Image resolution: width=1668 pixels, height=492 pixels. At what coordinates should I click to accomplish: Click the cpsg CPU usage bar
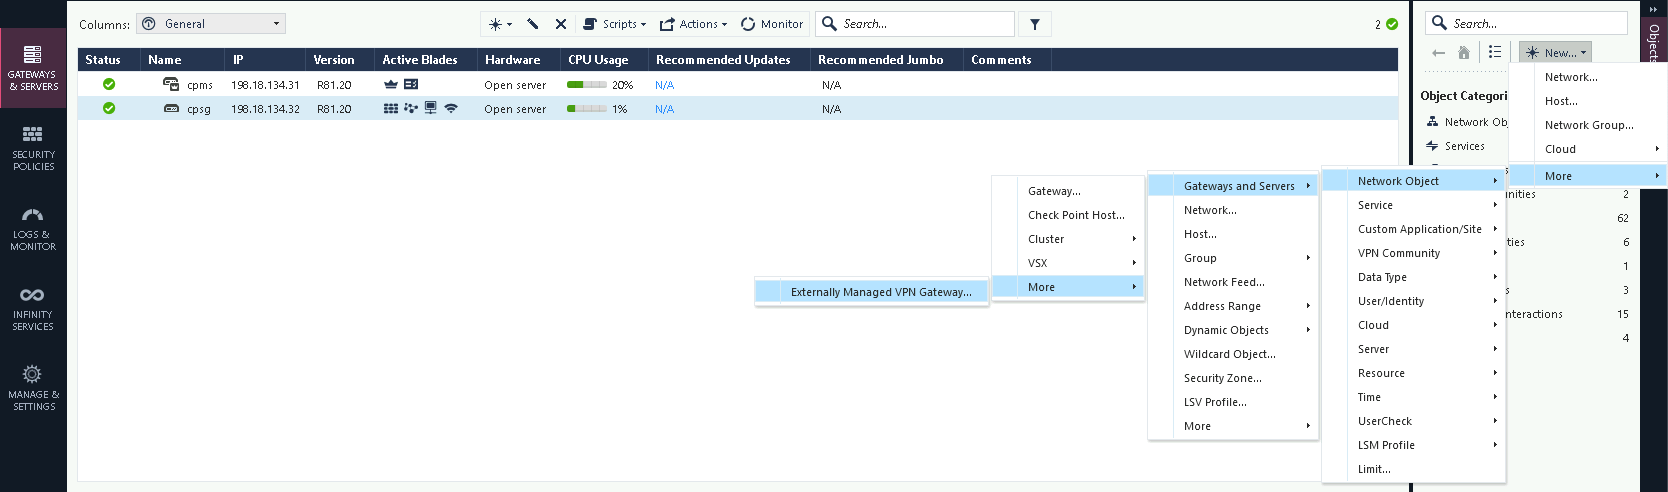[586, 109]
